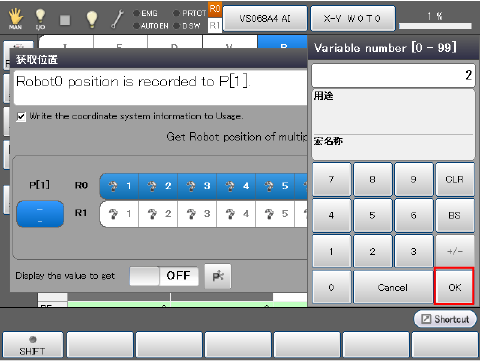Click the gray stop square icon
The image size is (480, 361).
(x=65, y=20)
